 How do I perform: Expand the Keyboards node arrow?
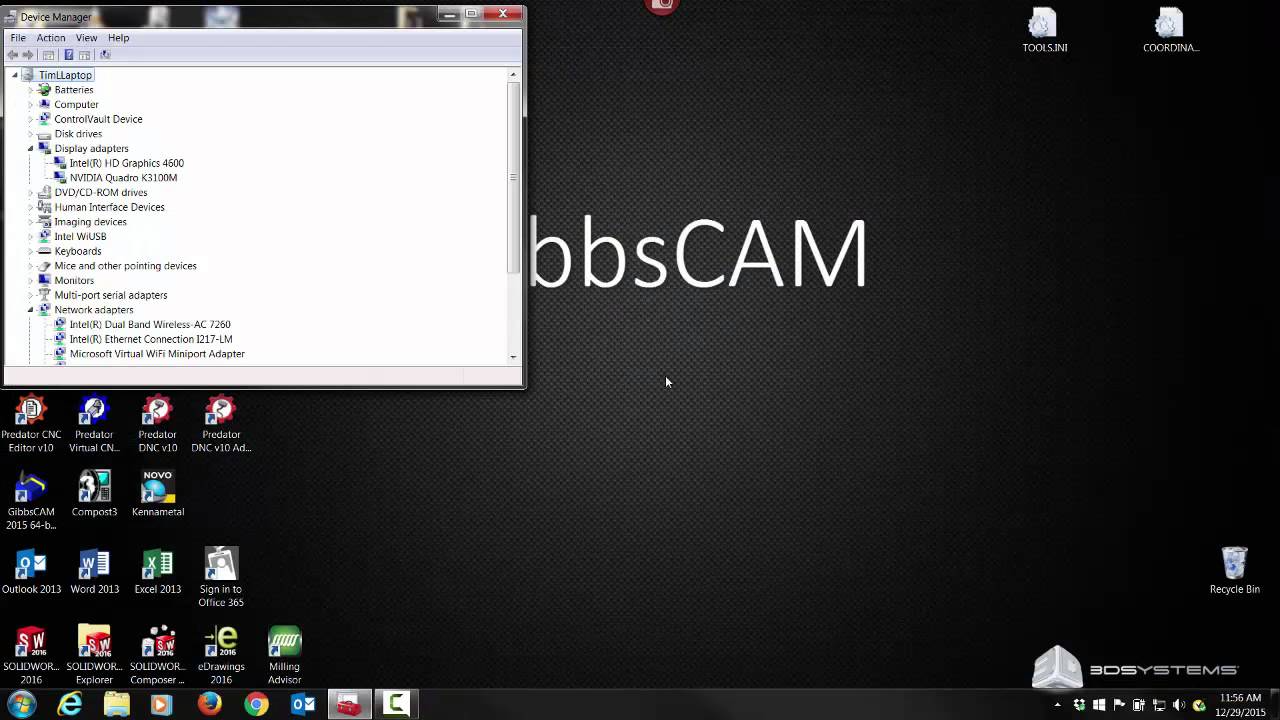[x=31, y=251]
